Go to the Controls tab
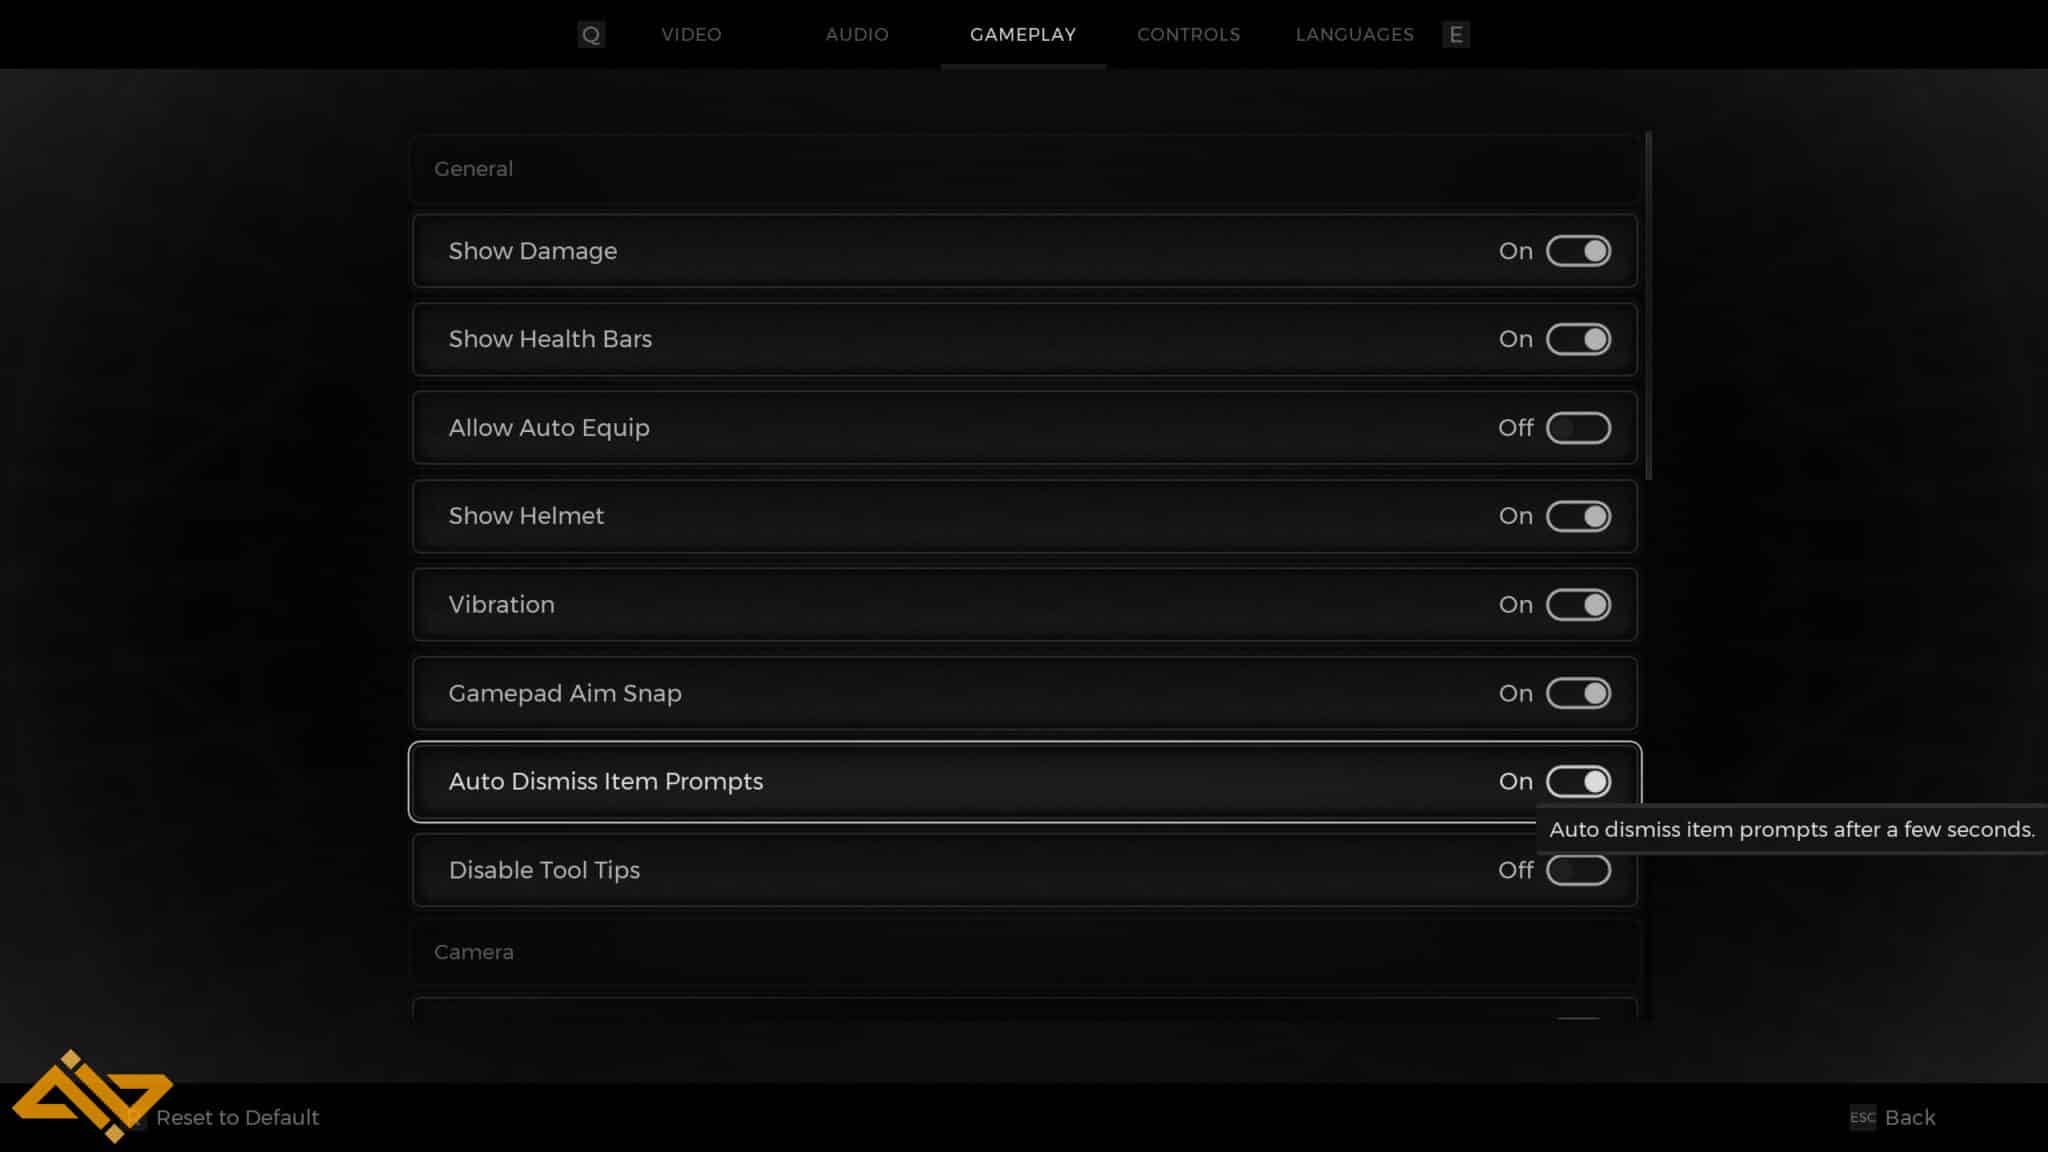Viewport: 2048px width, 1152px height. click(1188, 34)
